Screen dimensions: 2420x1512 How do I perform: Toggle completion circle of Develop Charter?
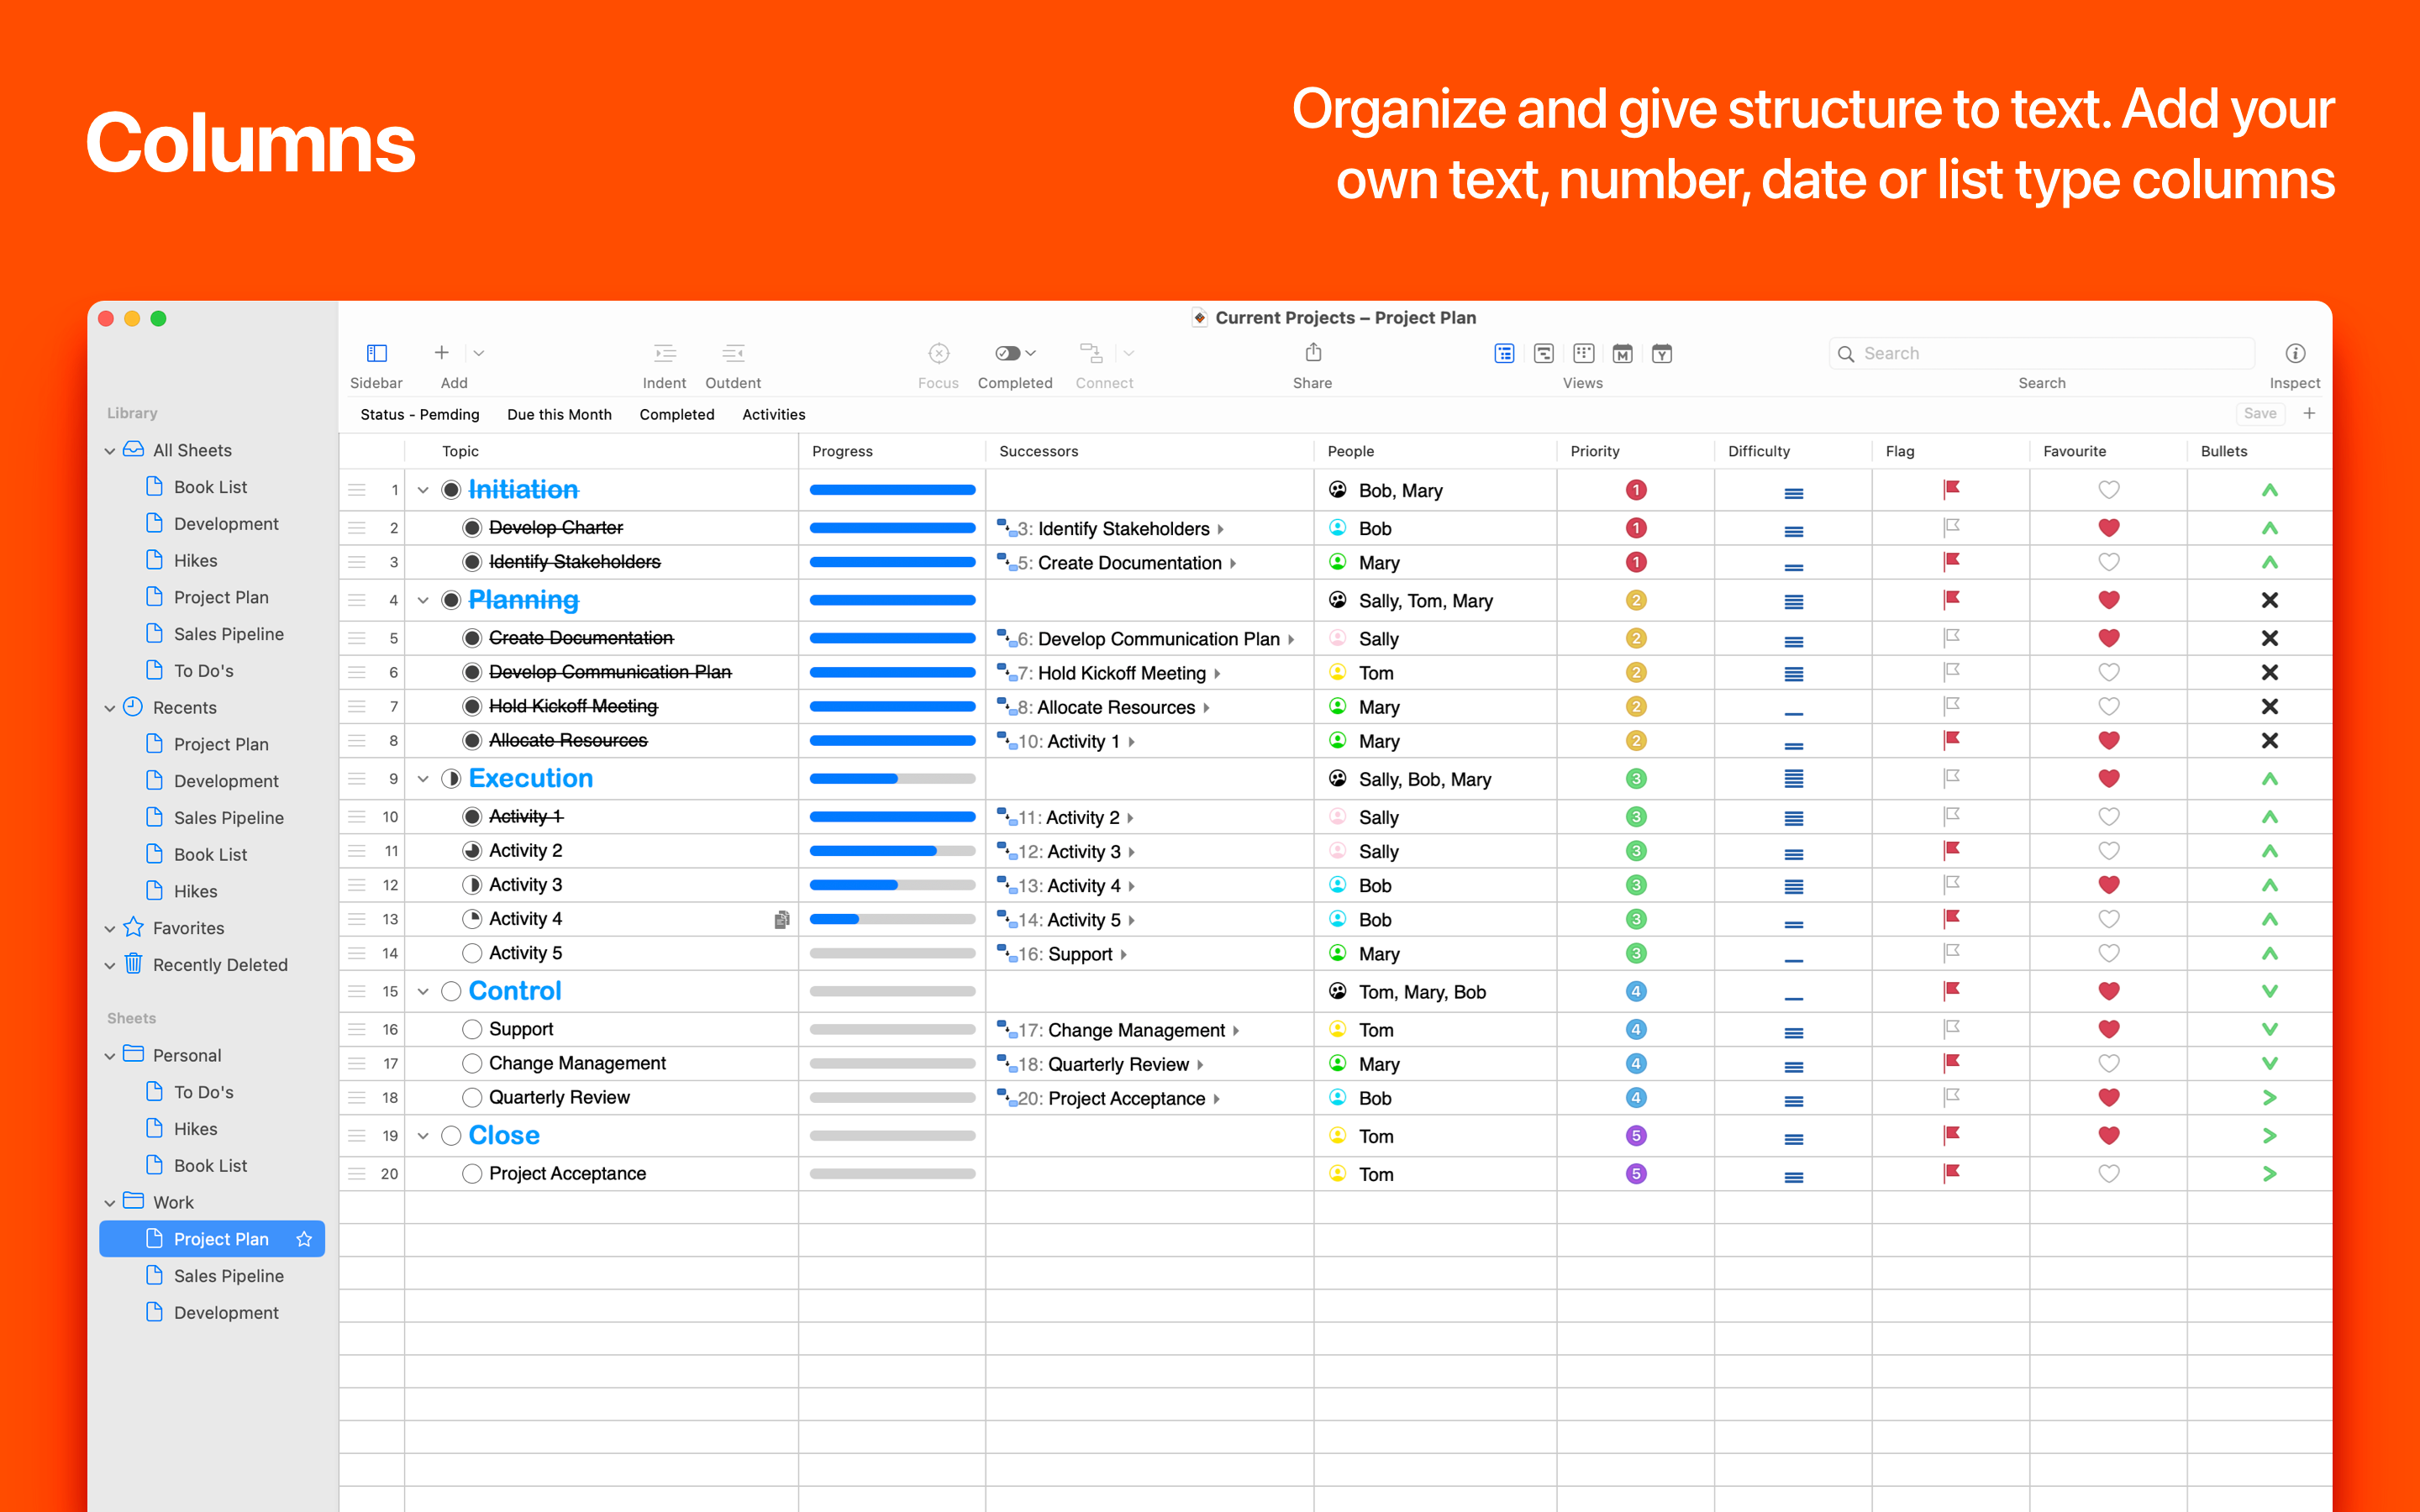(x=472, y=527)
